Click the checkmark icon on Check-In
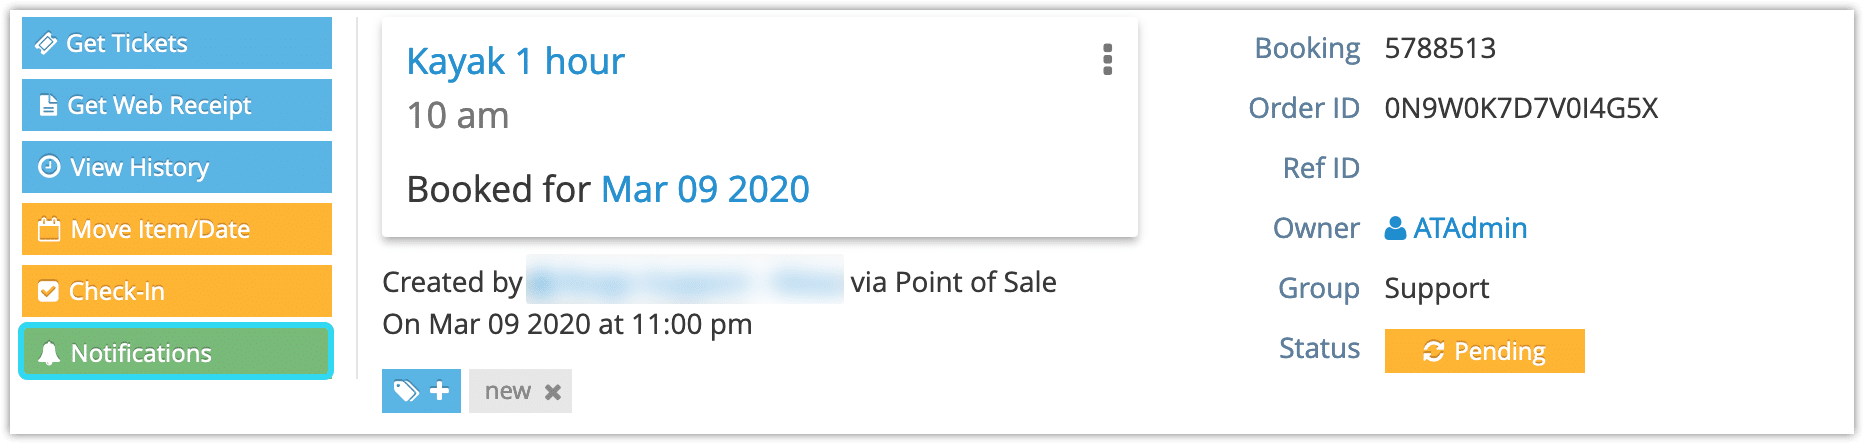The image size is (1864, 444). [48, 291]
